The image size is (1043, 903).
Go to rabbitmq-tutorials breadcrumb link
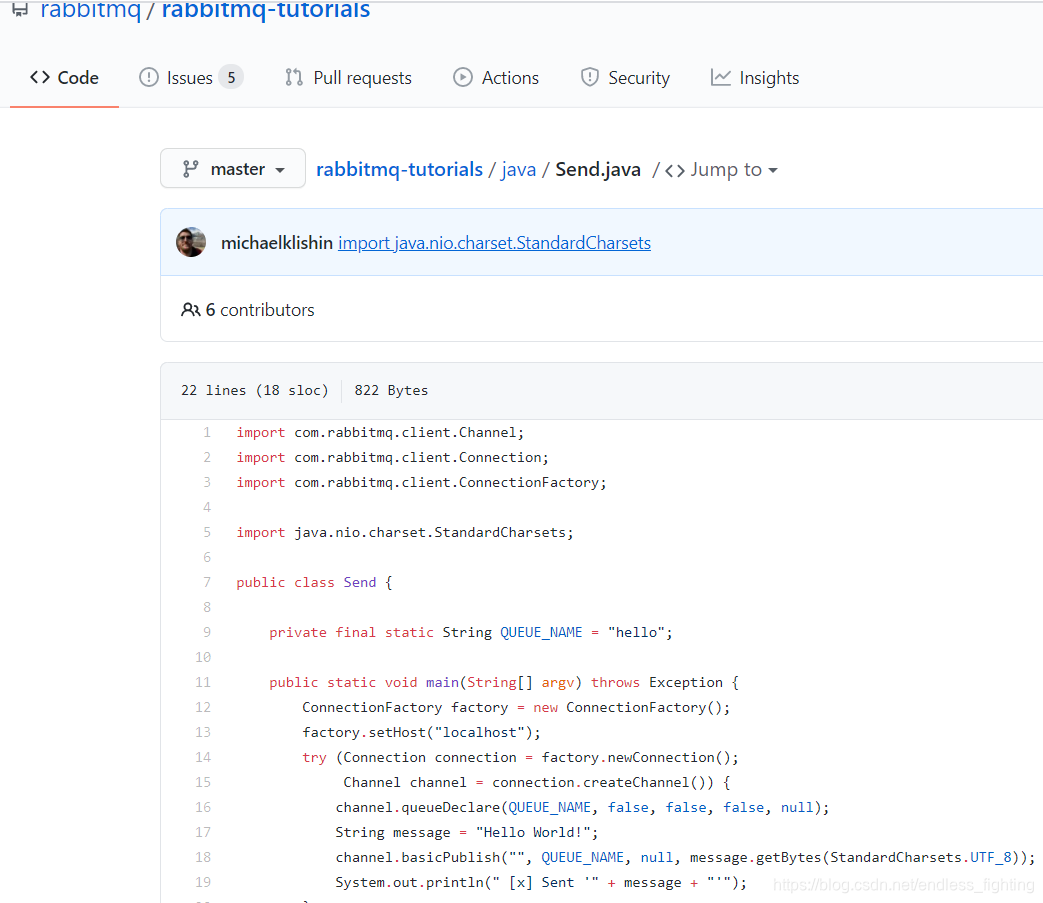click(x=399, y=170)
